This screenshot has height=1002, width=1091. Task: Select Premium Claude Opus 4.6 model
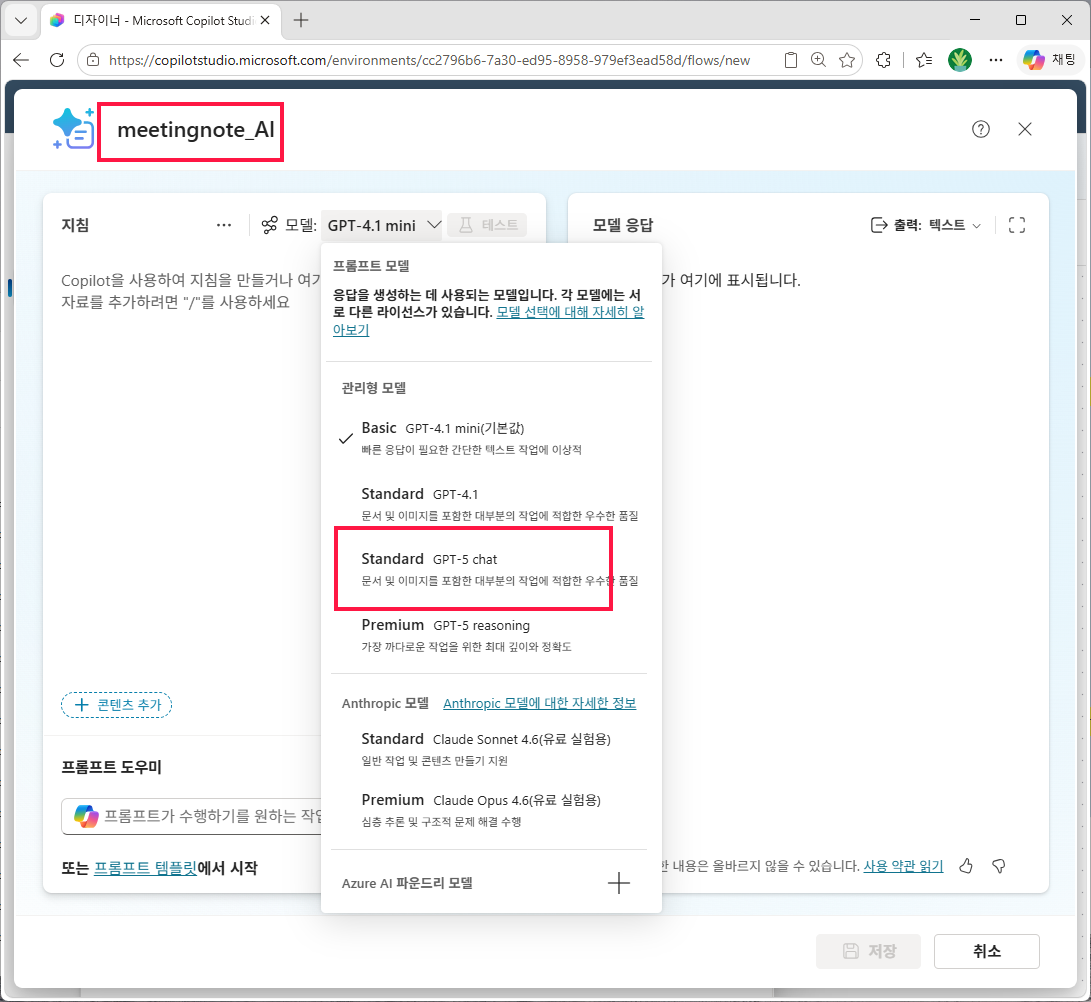click(490, 810)
